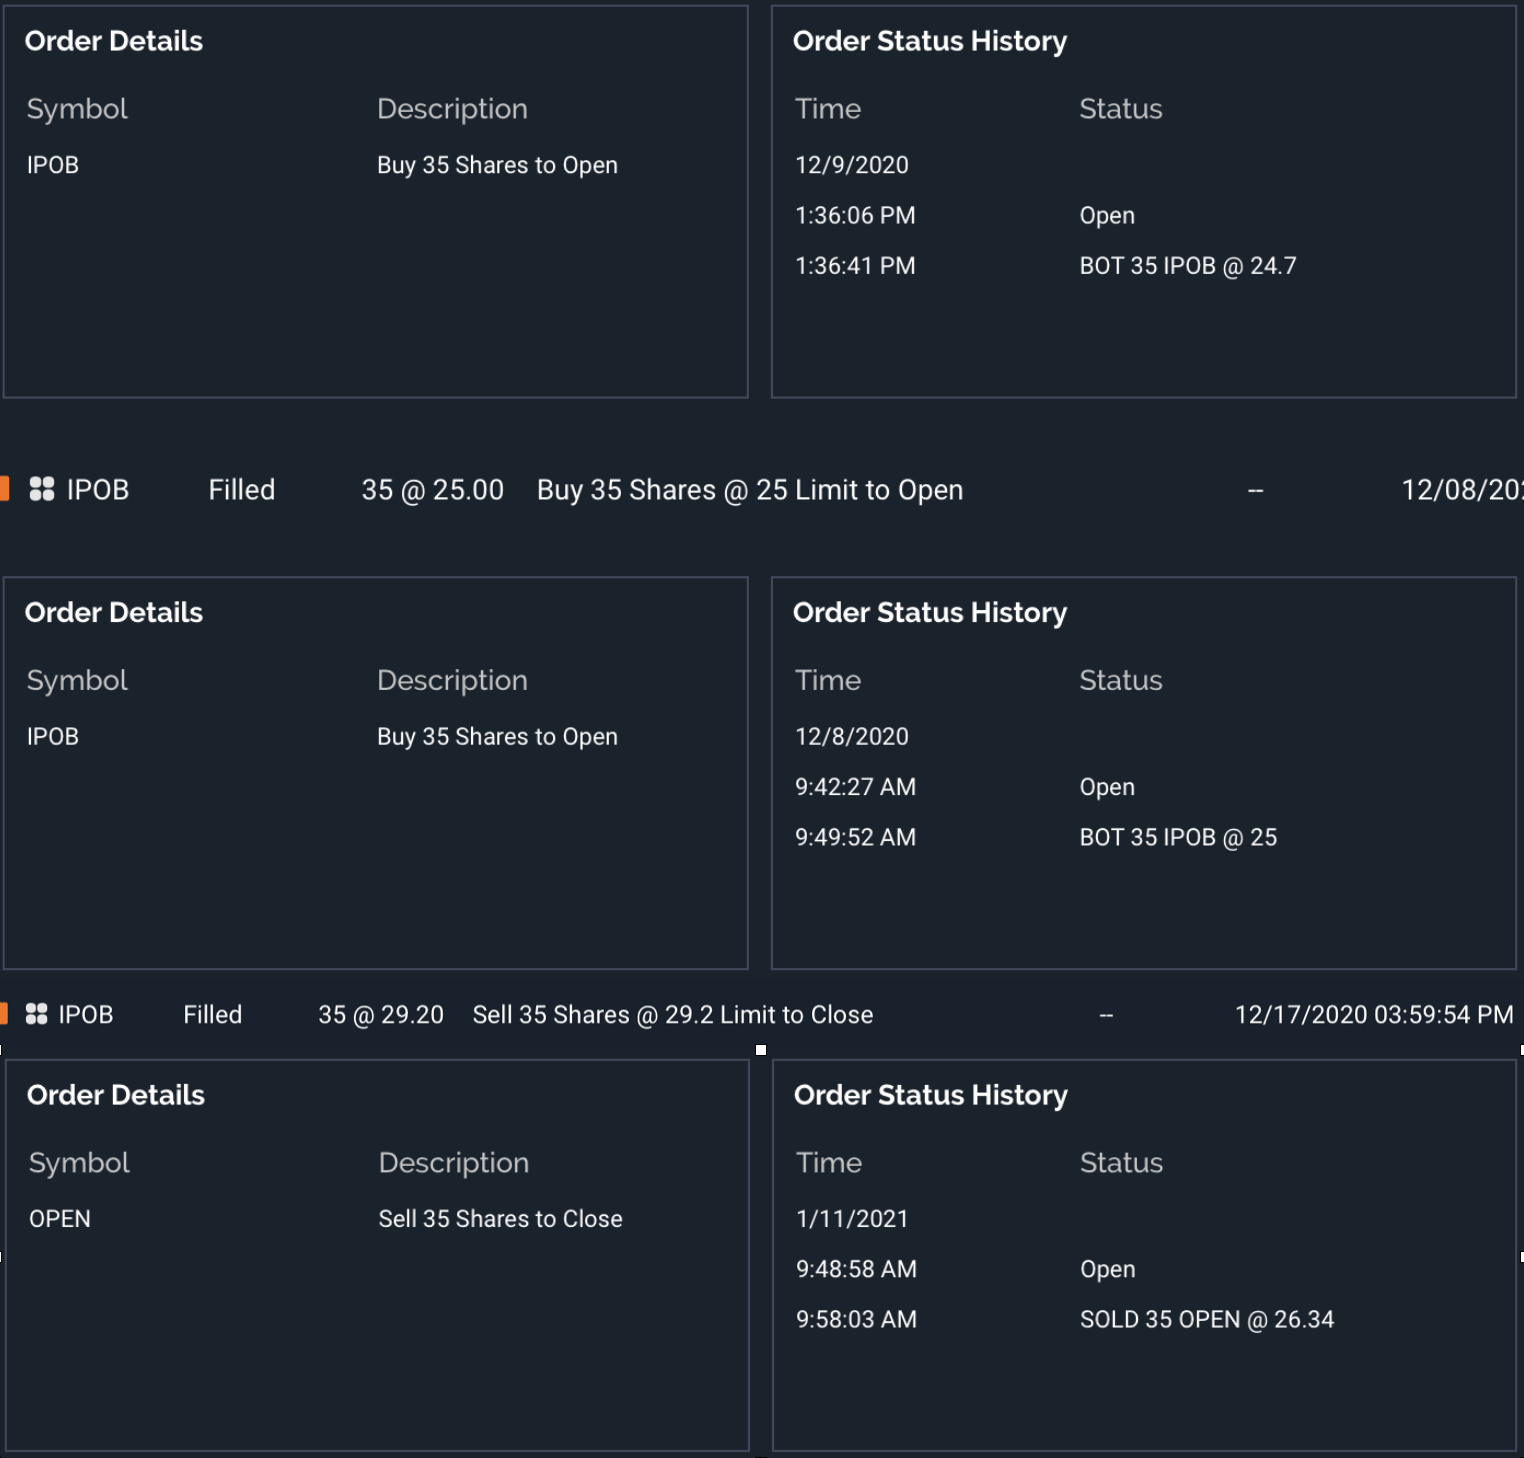Click the 12/9/2020 date in Order Status History

(x=851, y=165)
